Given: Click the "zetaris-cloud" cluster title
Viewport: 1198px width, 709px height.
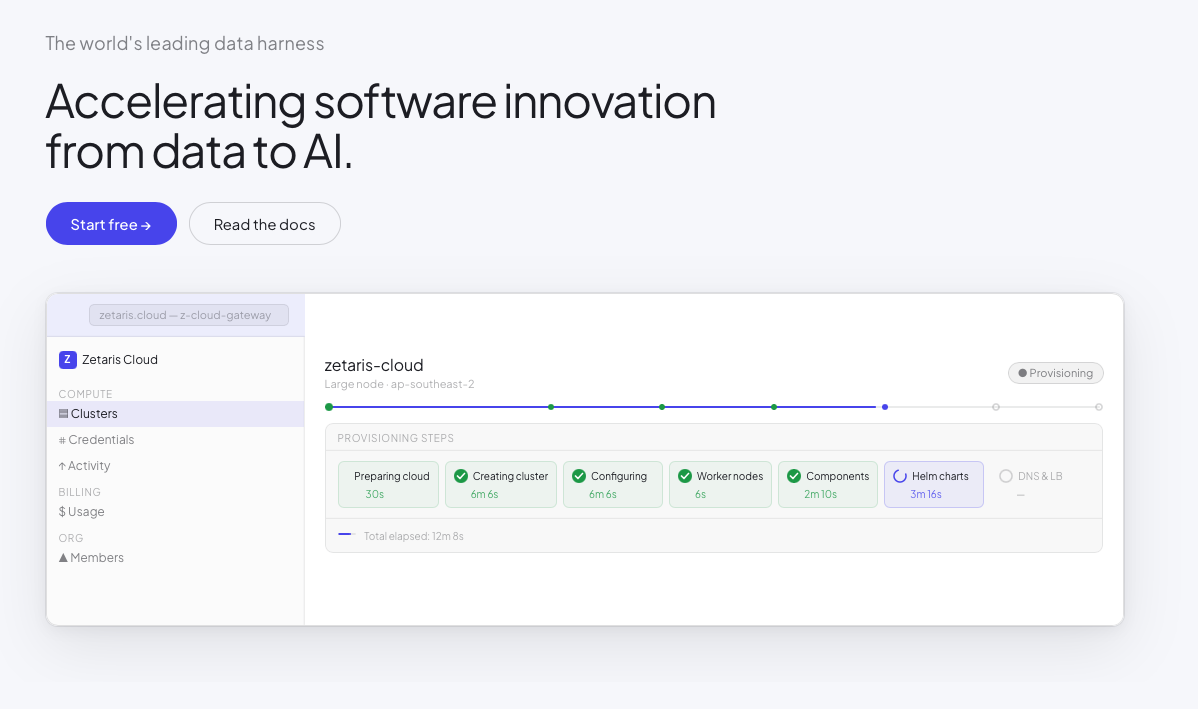Looking at the screenshot, I should pos(374,365).
